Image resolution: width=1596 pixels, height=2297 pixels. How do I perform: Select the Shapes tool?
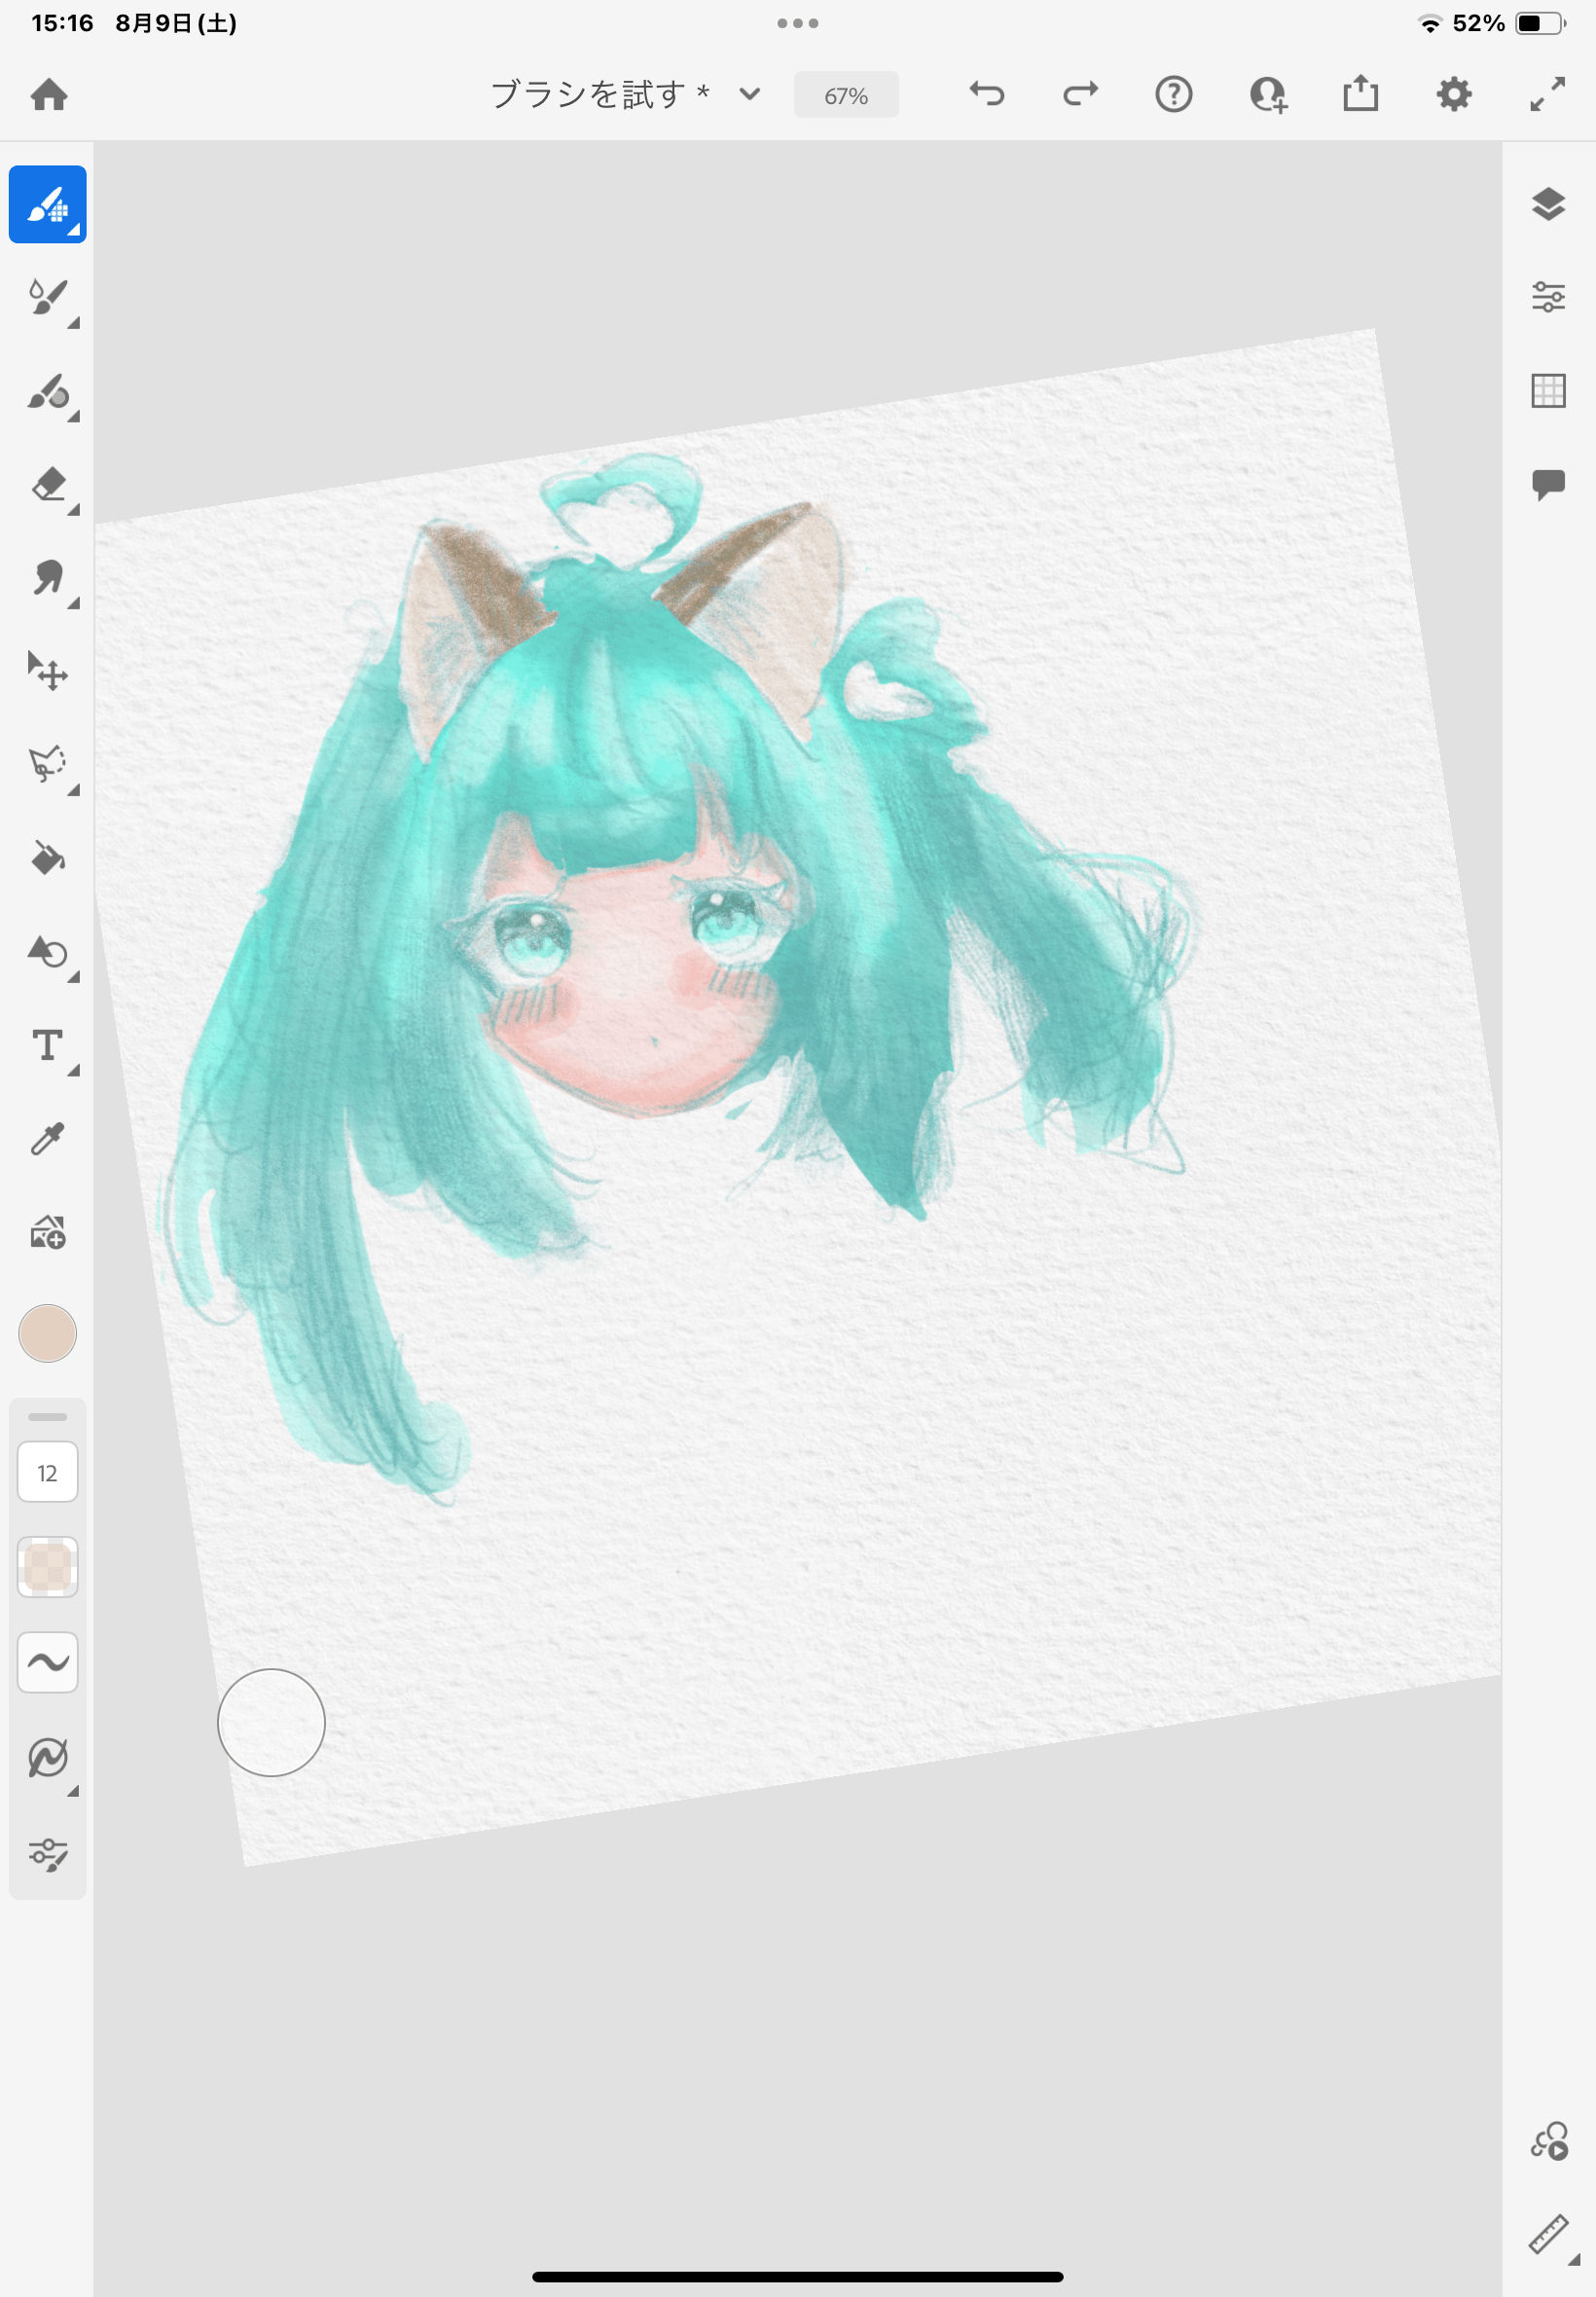click(x=48, y=952)
